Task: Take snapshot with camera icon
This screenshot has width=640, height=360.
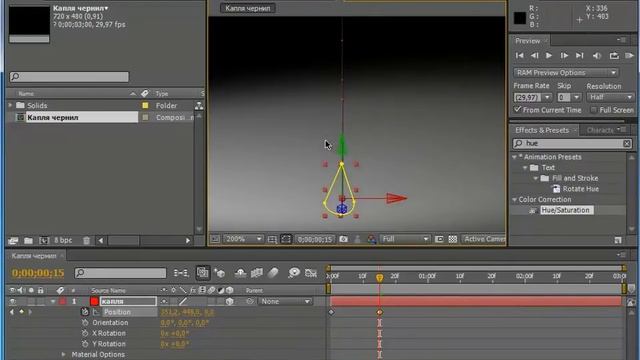Action: pos(344,239)
